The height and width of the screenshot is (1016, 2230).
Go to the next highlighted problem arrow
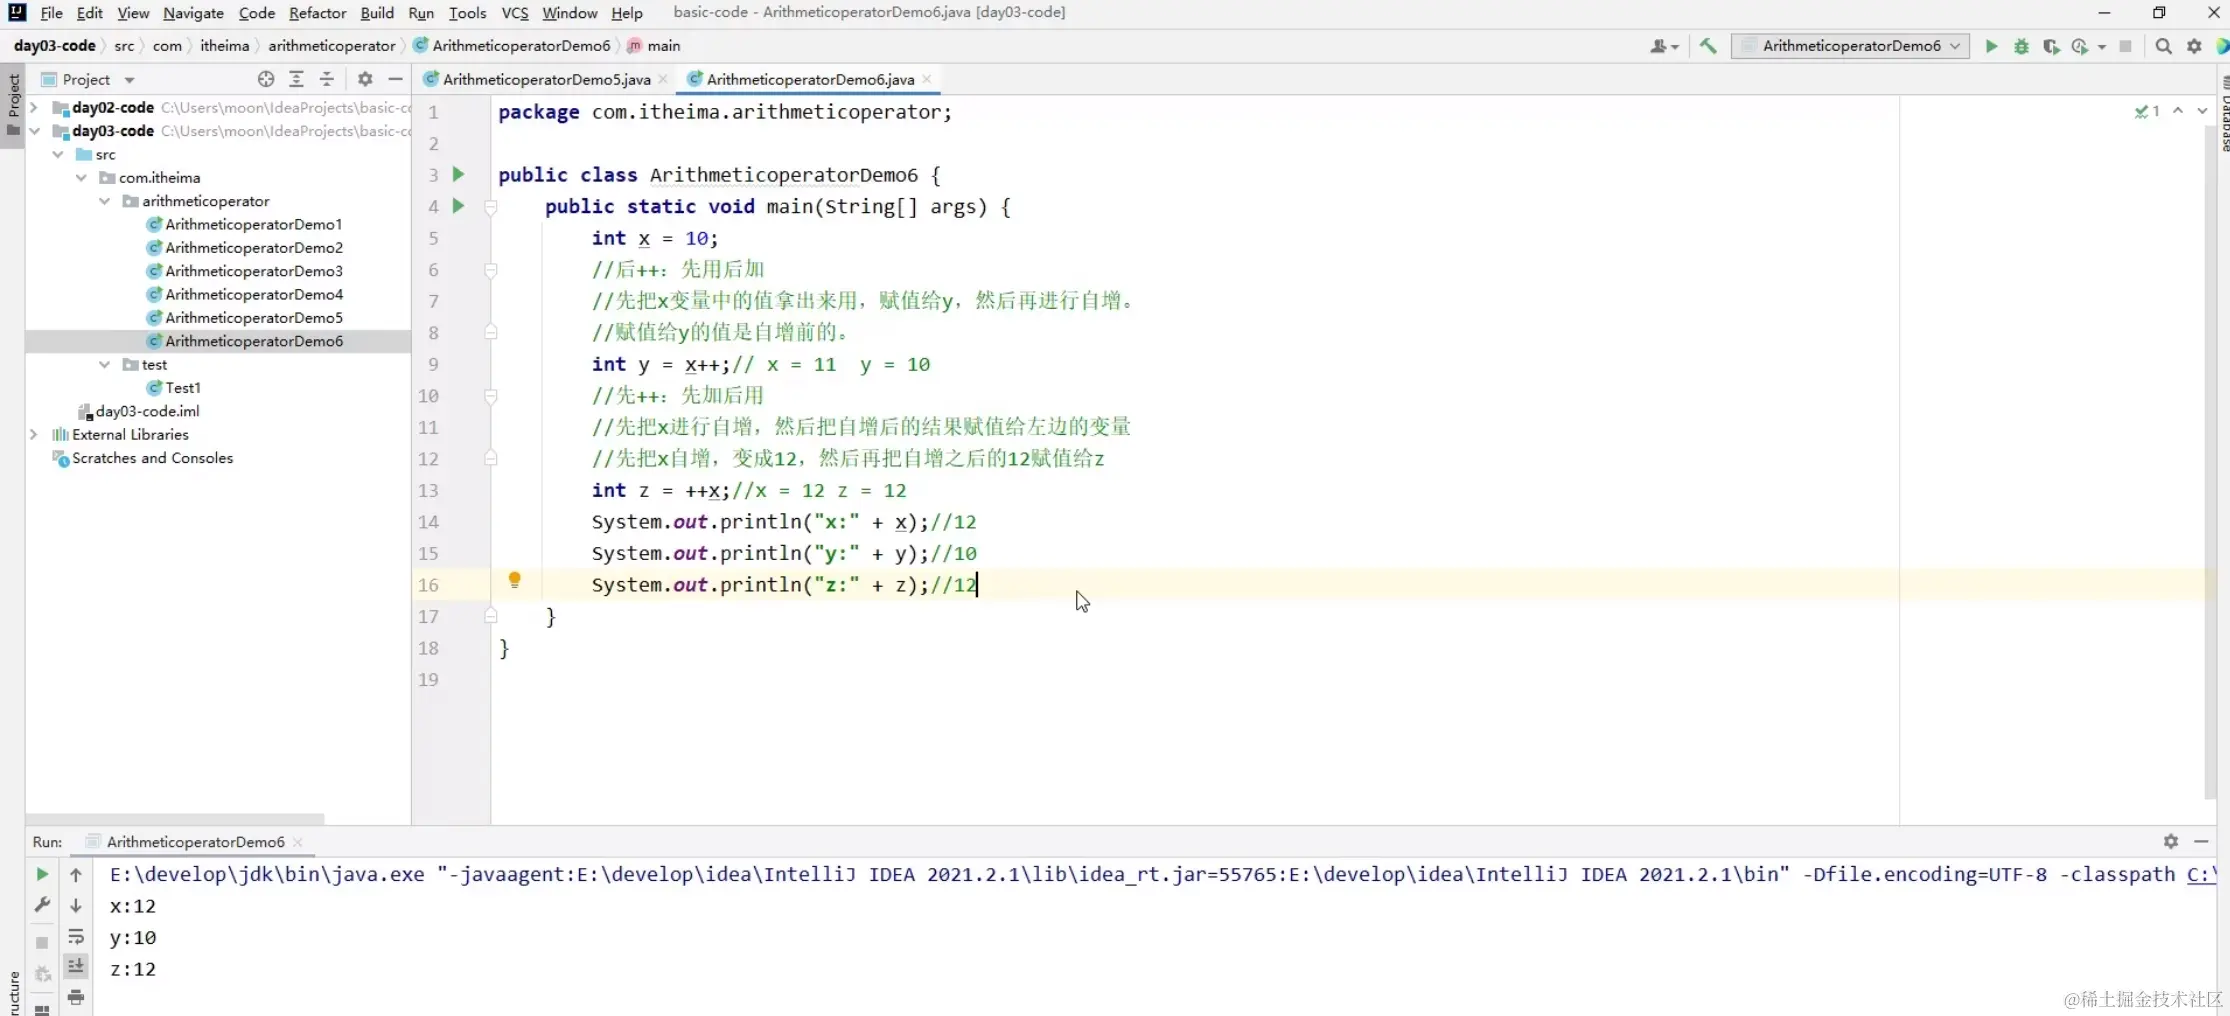point(2201,111)
